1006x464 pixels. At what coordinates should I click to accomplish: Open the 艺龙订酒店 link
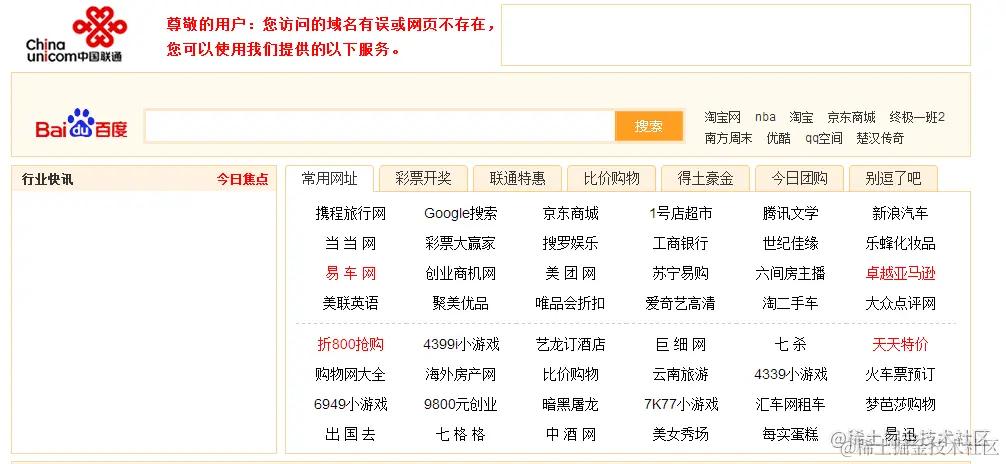coord(570,345)
